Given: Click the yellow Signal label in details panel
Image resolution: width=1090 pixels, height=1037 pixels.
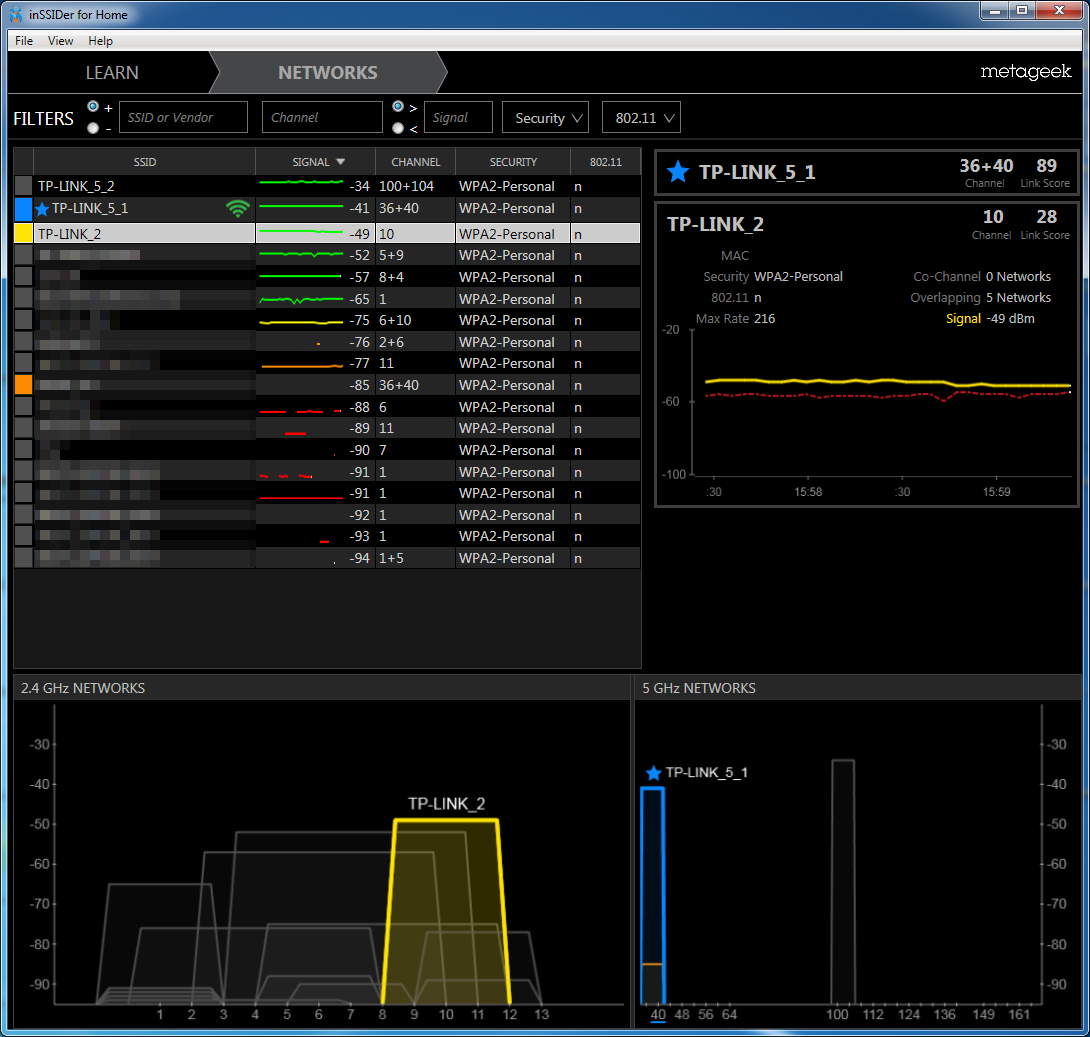Looking at the screenshot, I should coord(963,318).
